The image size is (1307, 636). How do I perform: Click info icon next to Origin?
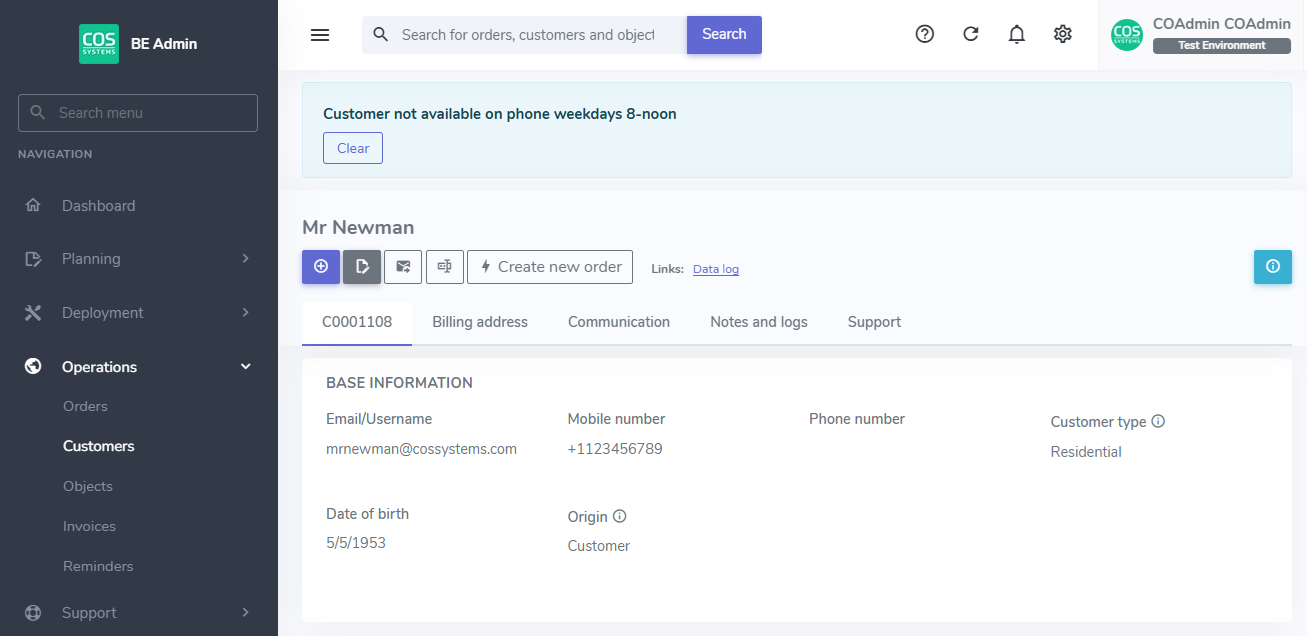pos(619,516)
